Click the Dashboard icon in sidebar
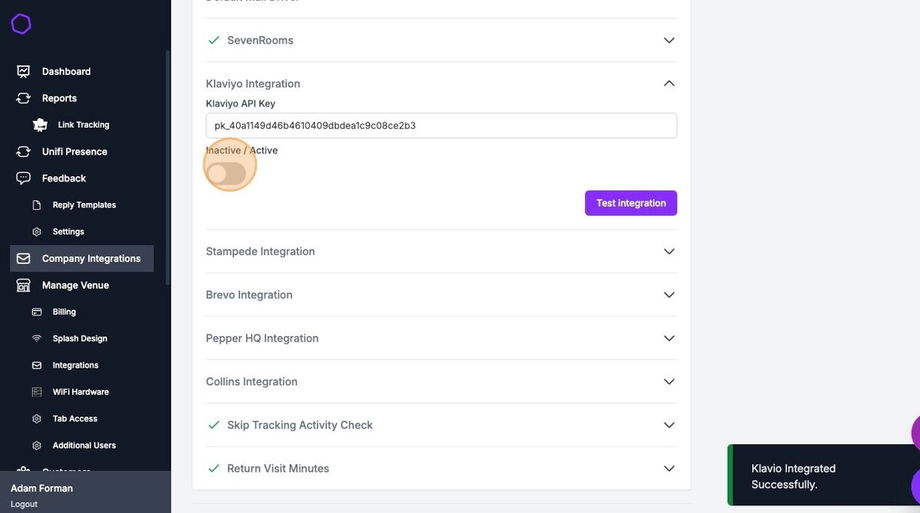The width and height of the screenshot is (920, 513). tap(23, 72)
